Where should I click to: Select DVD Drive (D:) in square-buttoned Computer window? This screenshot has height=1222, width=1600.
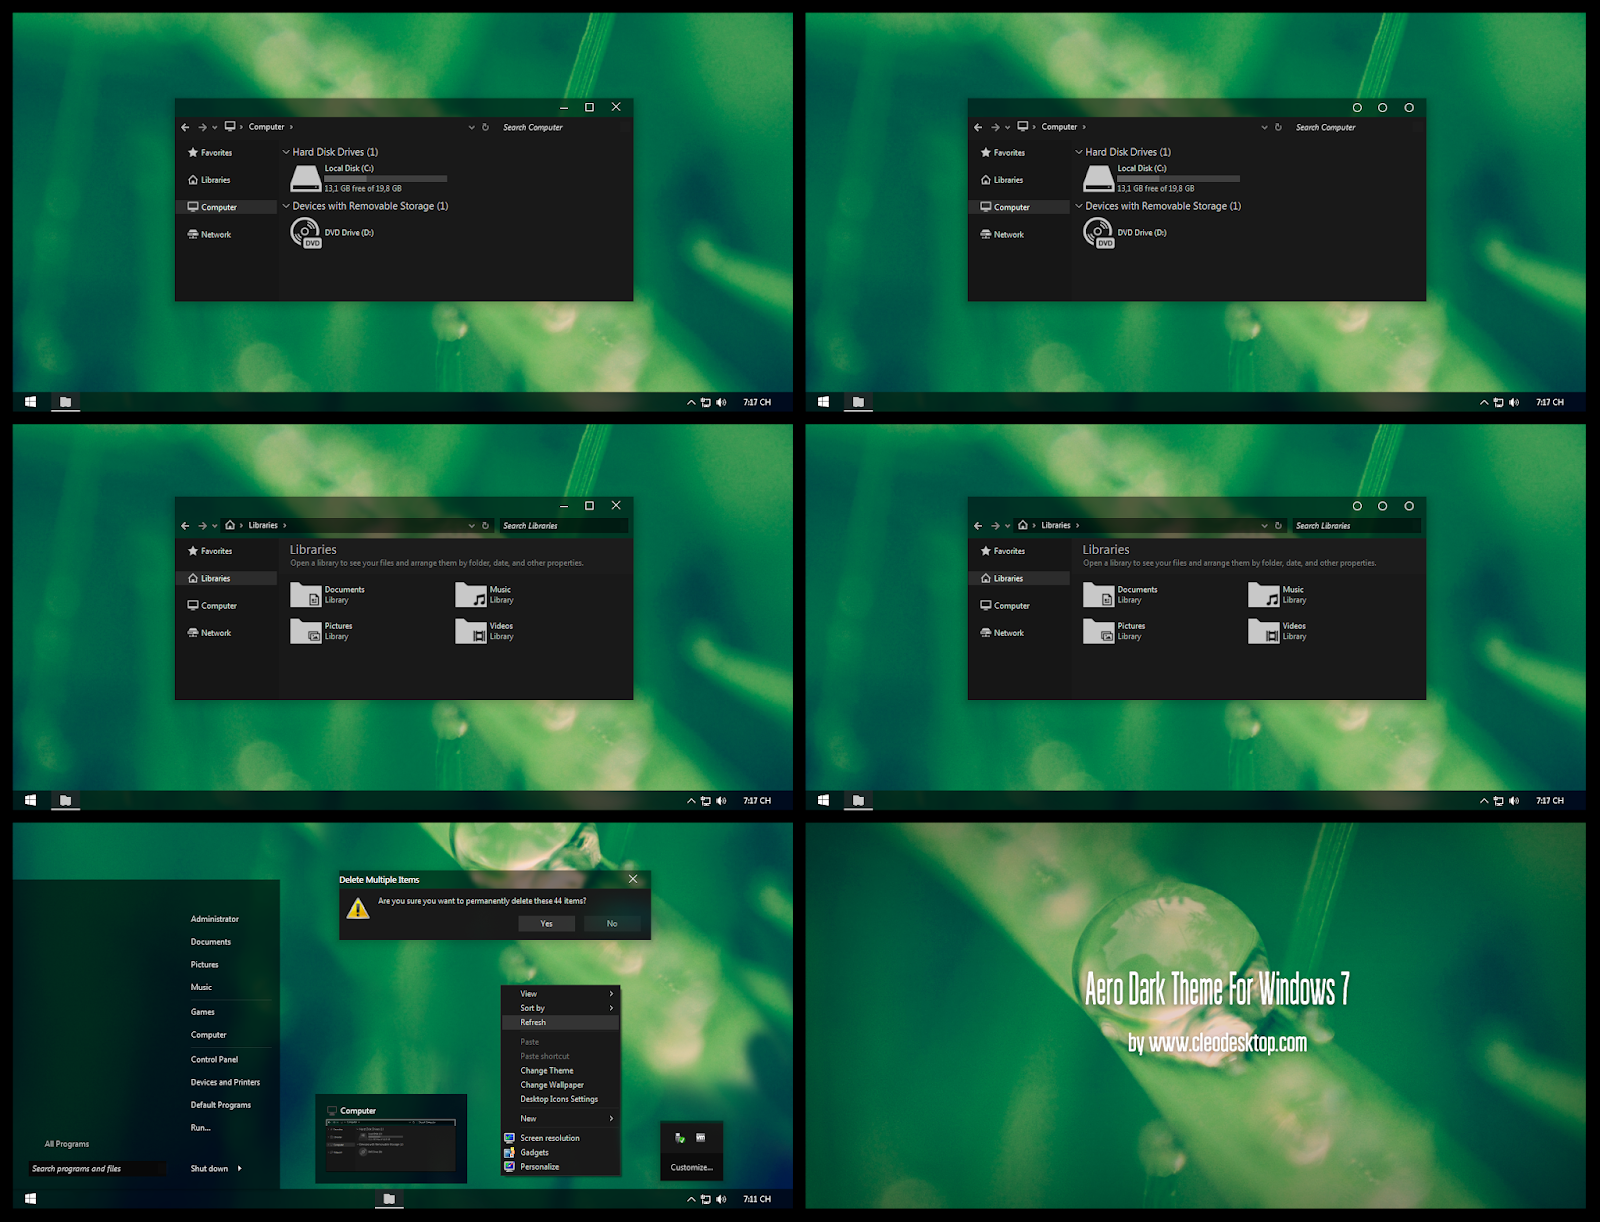(332, 233)
